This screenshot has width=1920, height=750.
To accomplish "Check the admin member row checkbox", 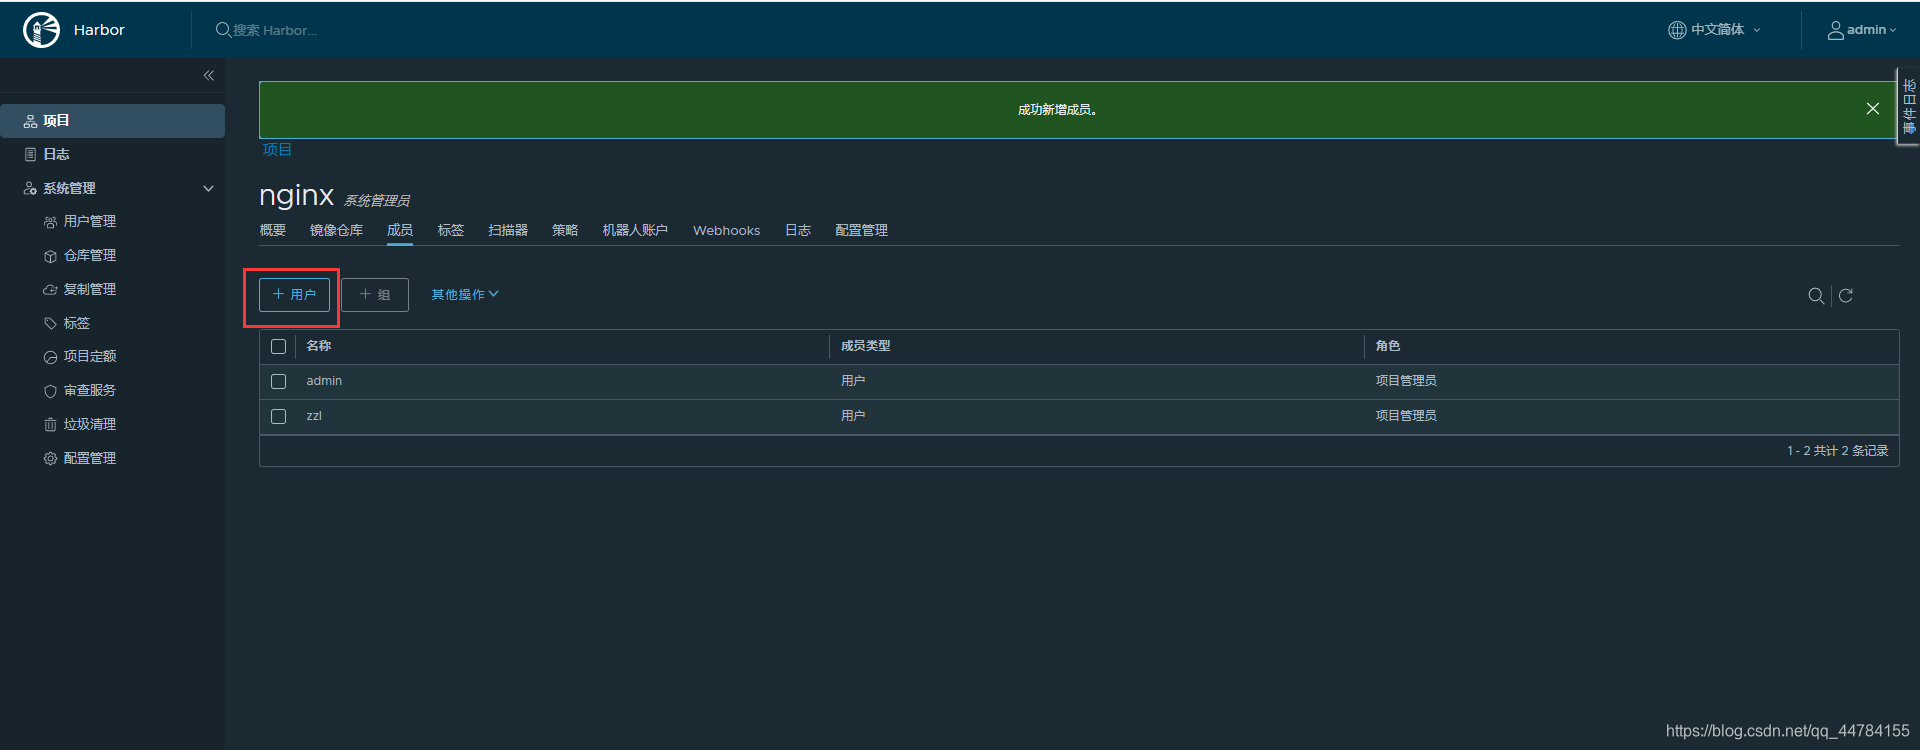I will click(x=279, y=382).
